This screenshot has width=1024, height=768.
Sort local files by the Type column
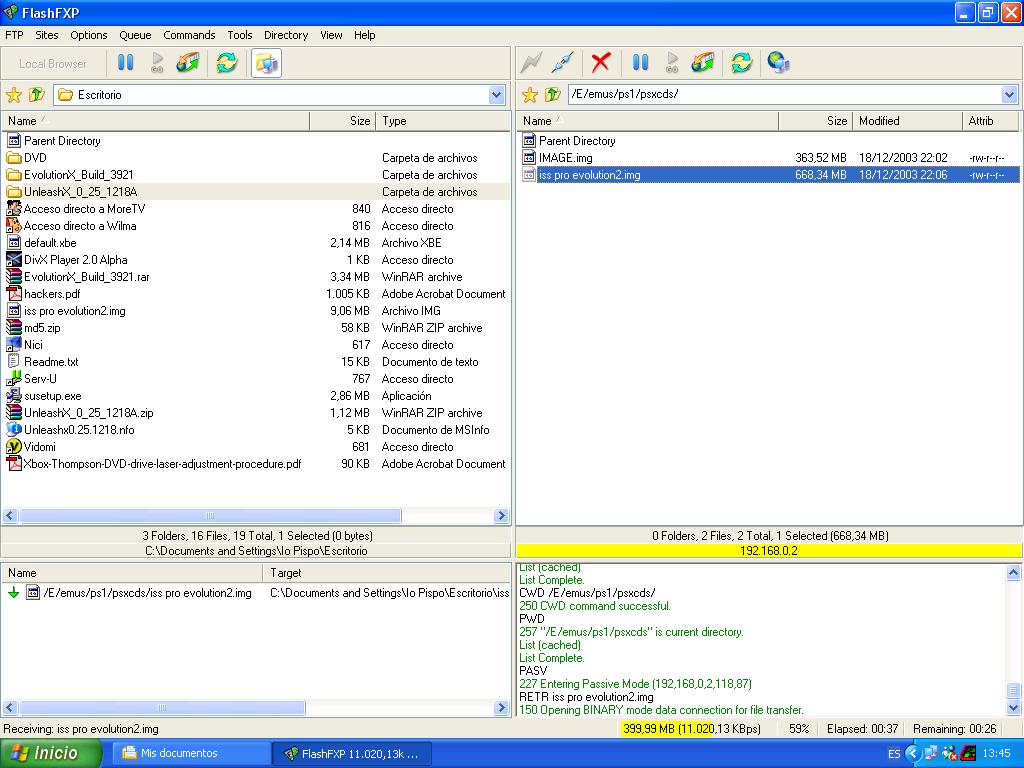pyautogui.click(x=443, y=121)
